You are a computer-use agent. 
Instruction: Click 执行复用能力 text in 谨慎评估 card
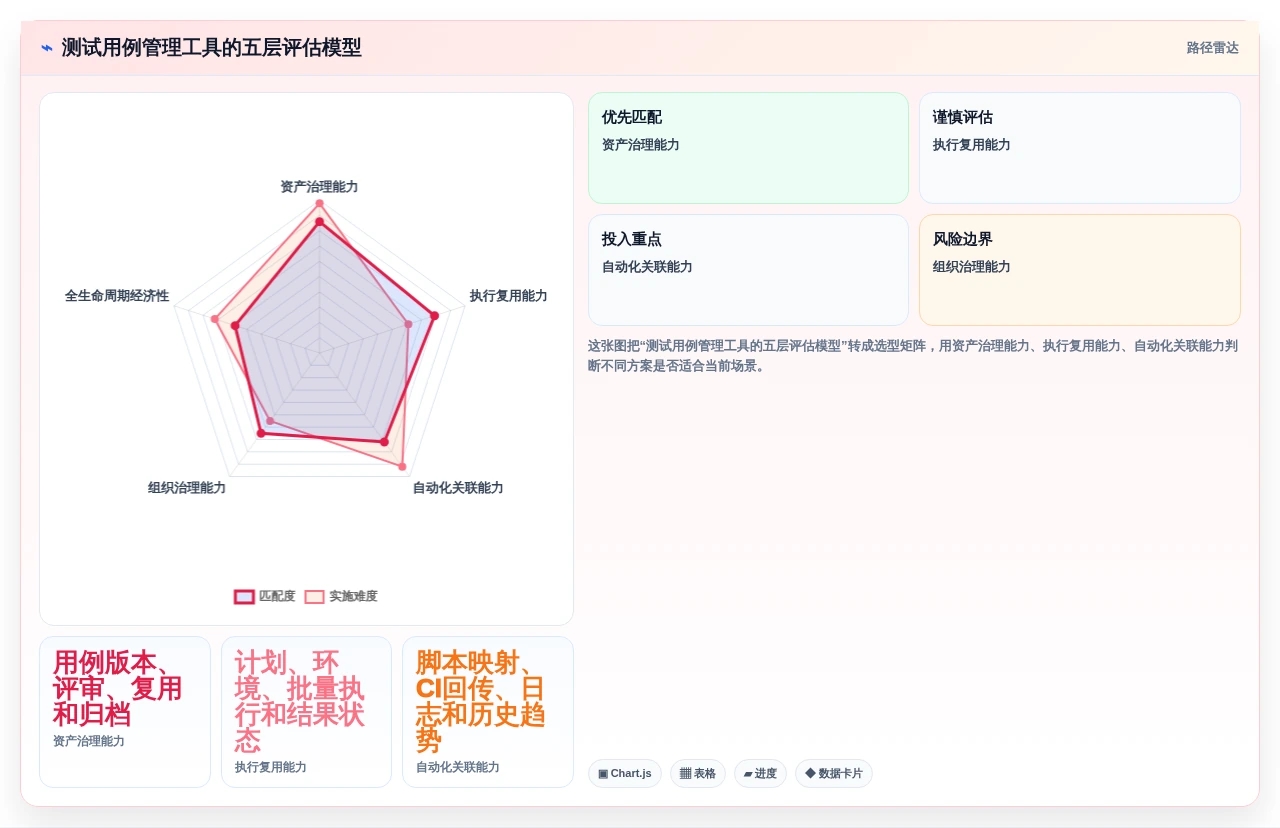(971, 145)
